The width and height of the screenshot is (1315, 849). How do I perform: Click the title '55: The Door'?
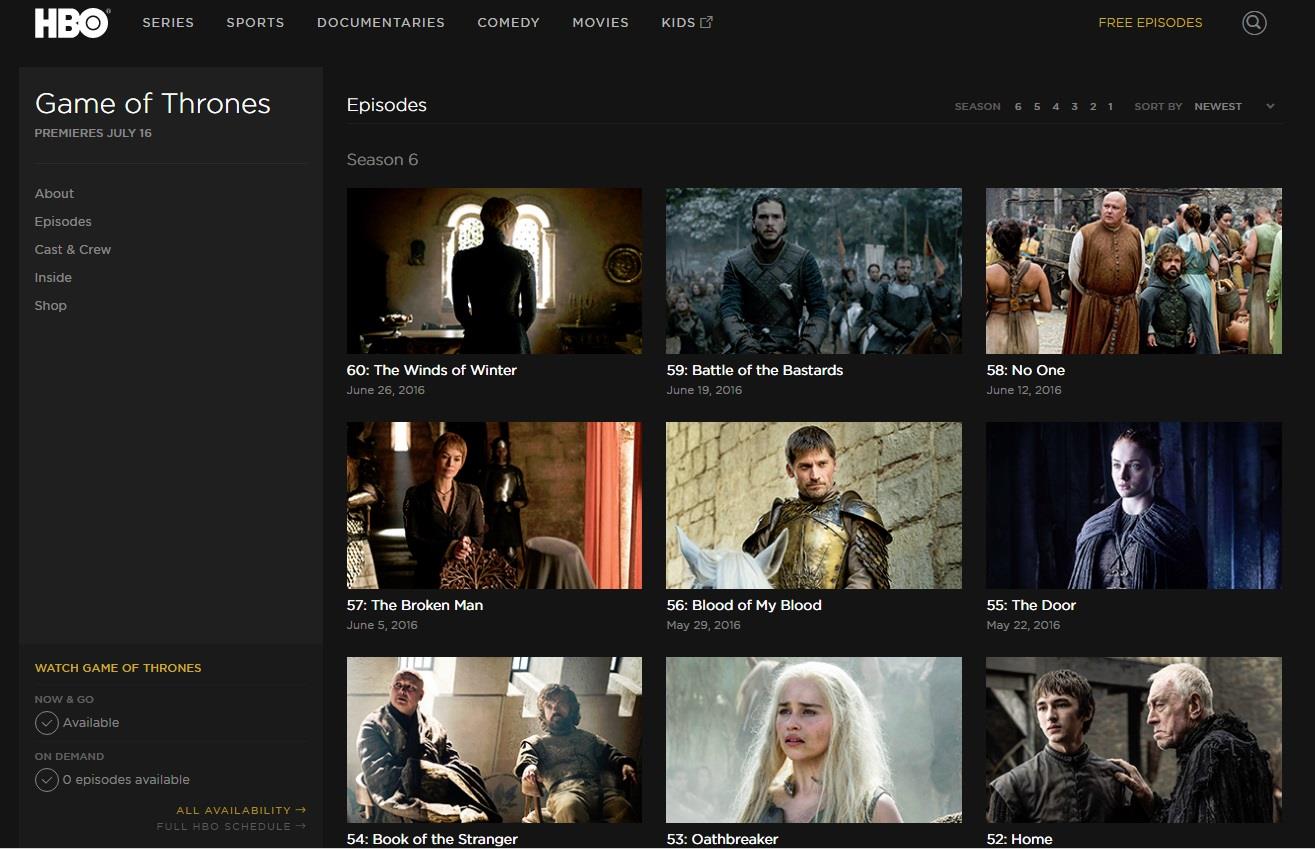(1032, 605)
